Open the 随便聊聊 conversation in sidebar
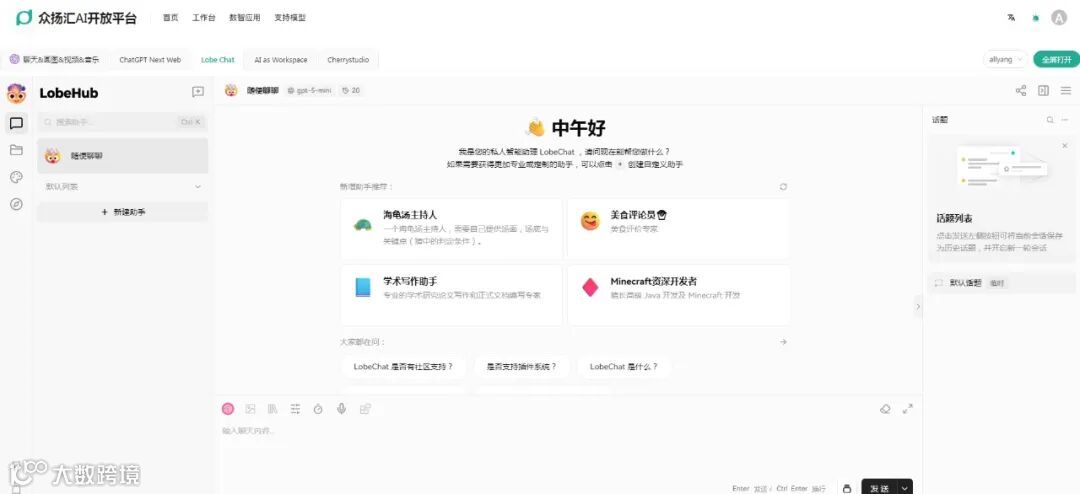 click(123, 156)
